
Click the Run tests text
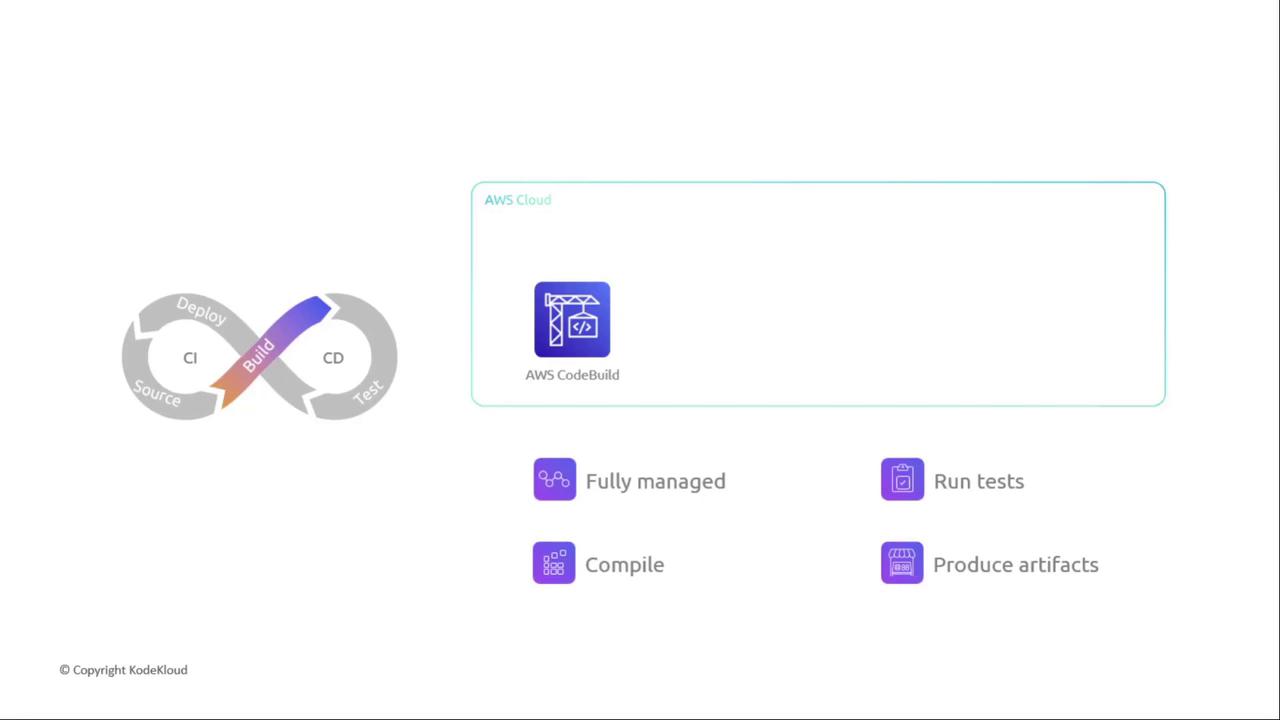click(979, 481)
